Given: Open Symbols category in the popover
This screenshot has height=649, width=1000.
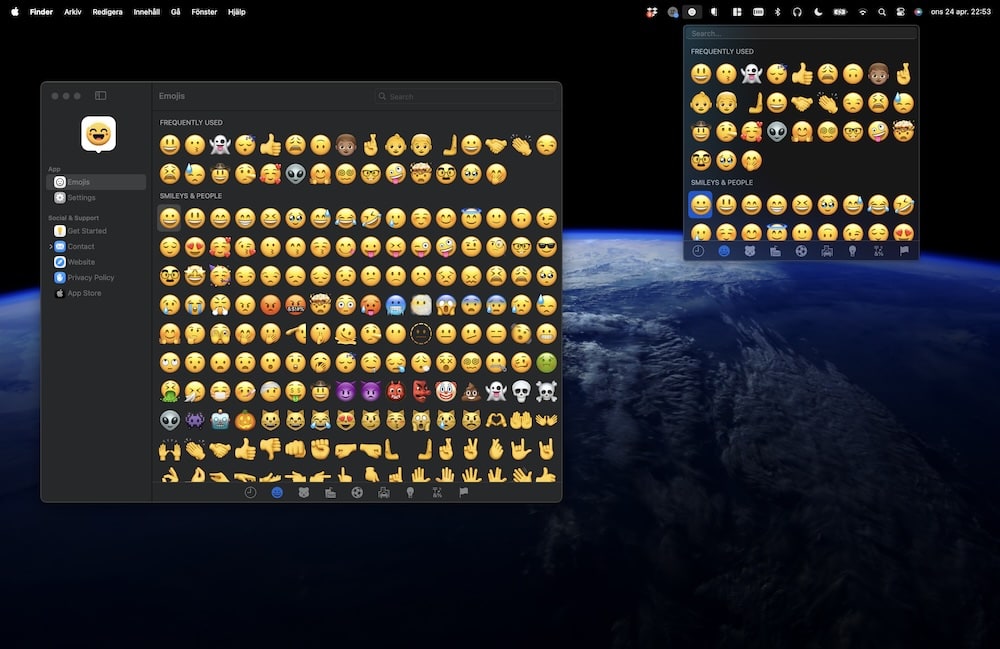Looking at the screenshot, I should [x=878, y=251].
